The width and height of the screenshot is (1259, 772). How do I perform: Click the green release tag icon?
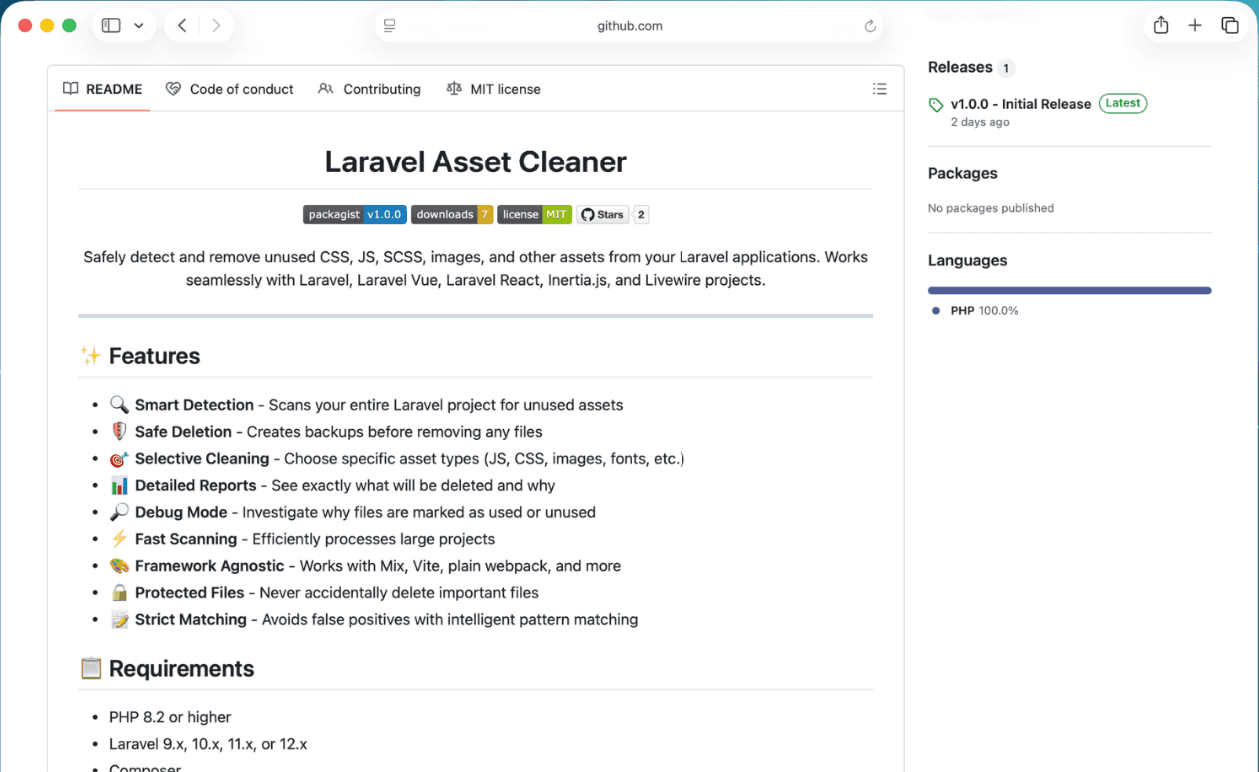pyautogui.click(x=935, y=103)
